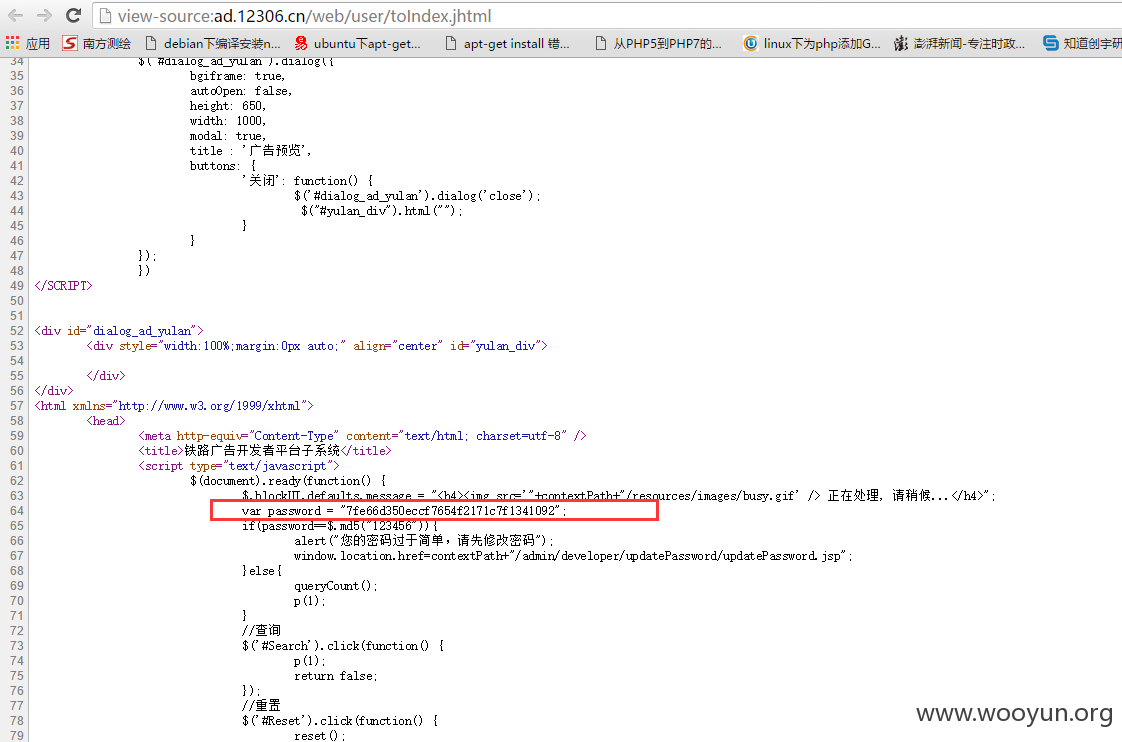
Task: Open the apt-get install 错 bookmark
Action: [x=507, y=44]
